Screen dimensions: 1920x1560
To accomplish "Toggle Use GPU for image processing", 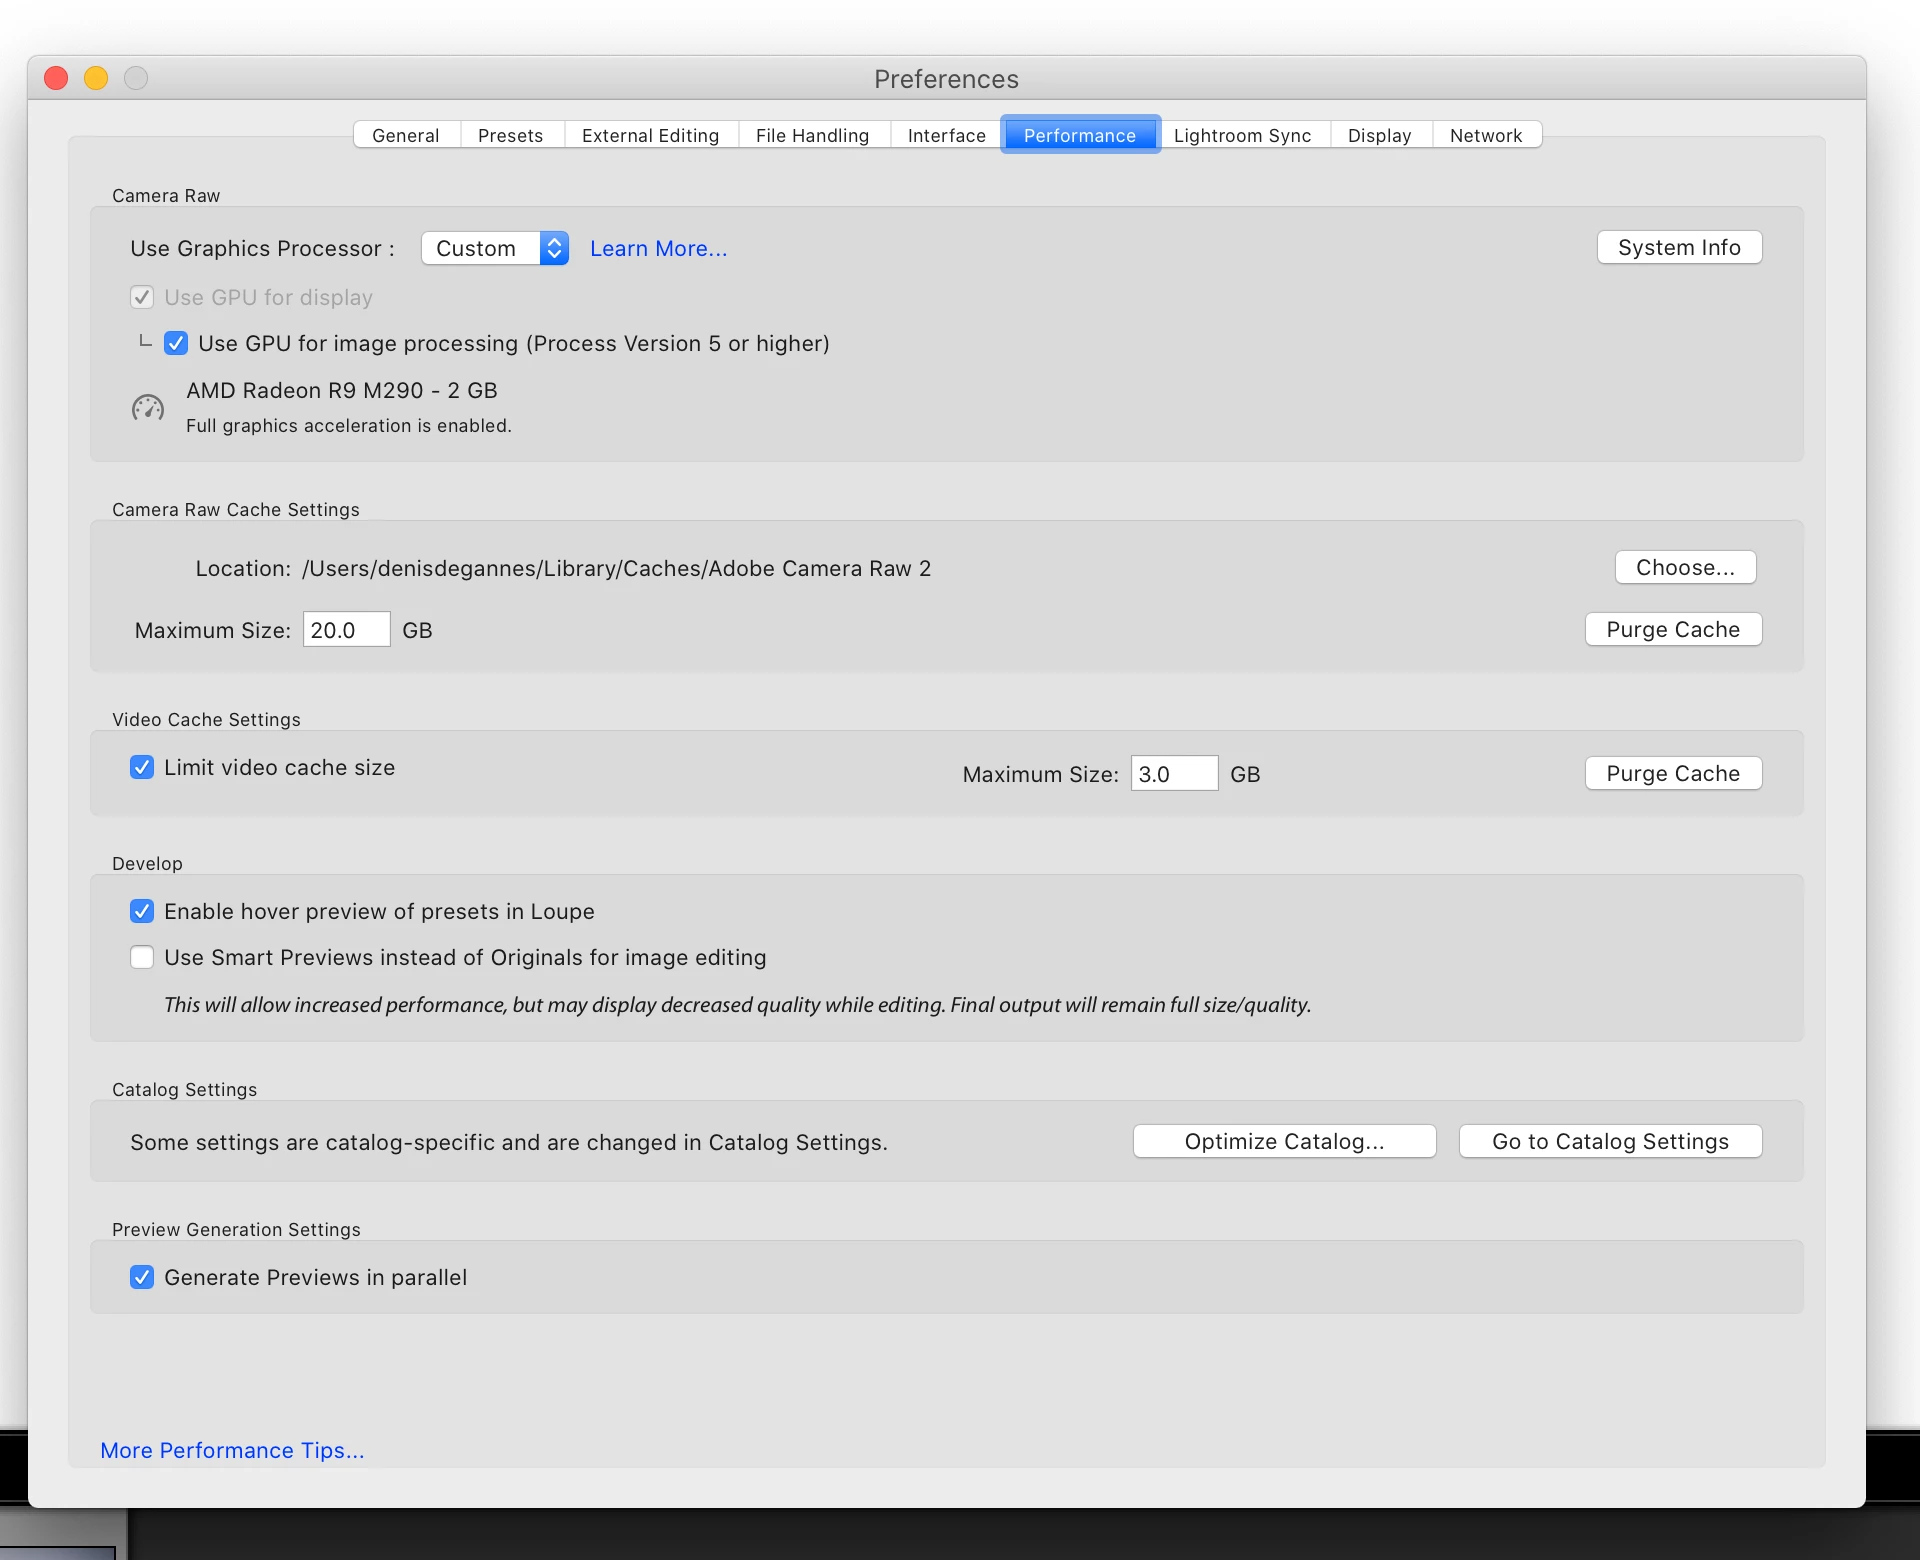I will [176, 344].
